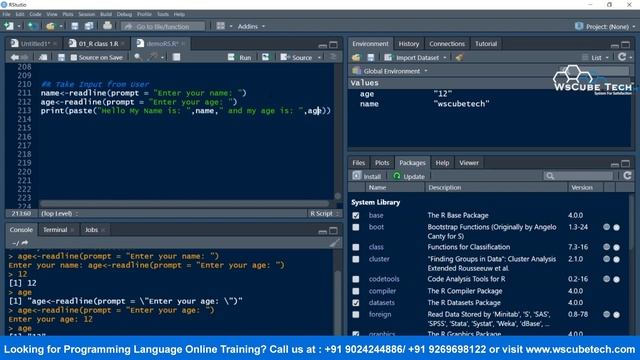This screenshot has width=640, height=360.
Task: Refresh the Environment pane
Action: pyautogui.click(x=622, y=57)
